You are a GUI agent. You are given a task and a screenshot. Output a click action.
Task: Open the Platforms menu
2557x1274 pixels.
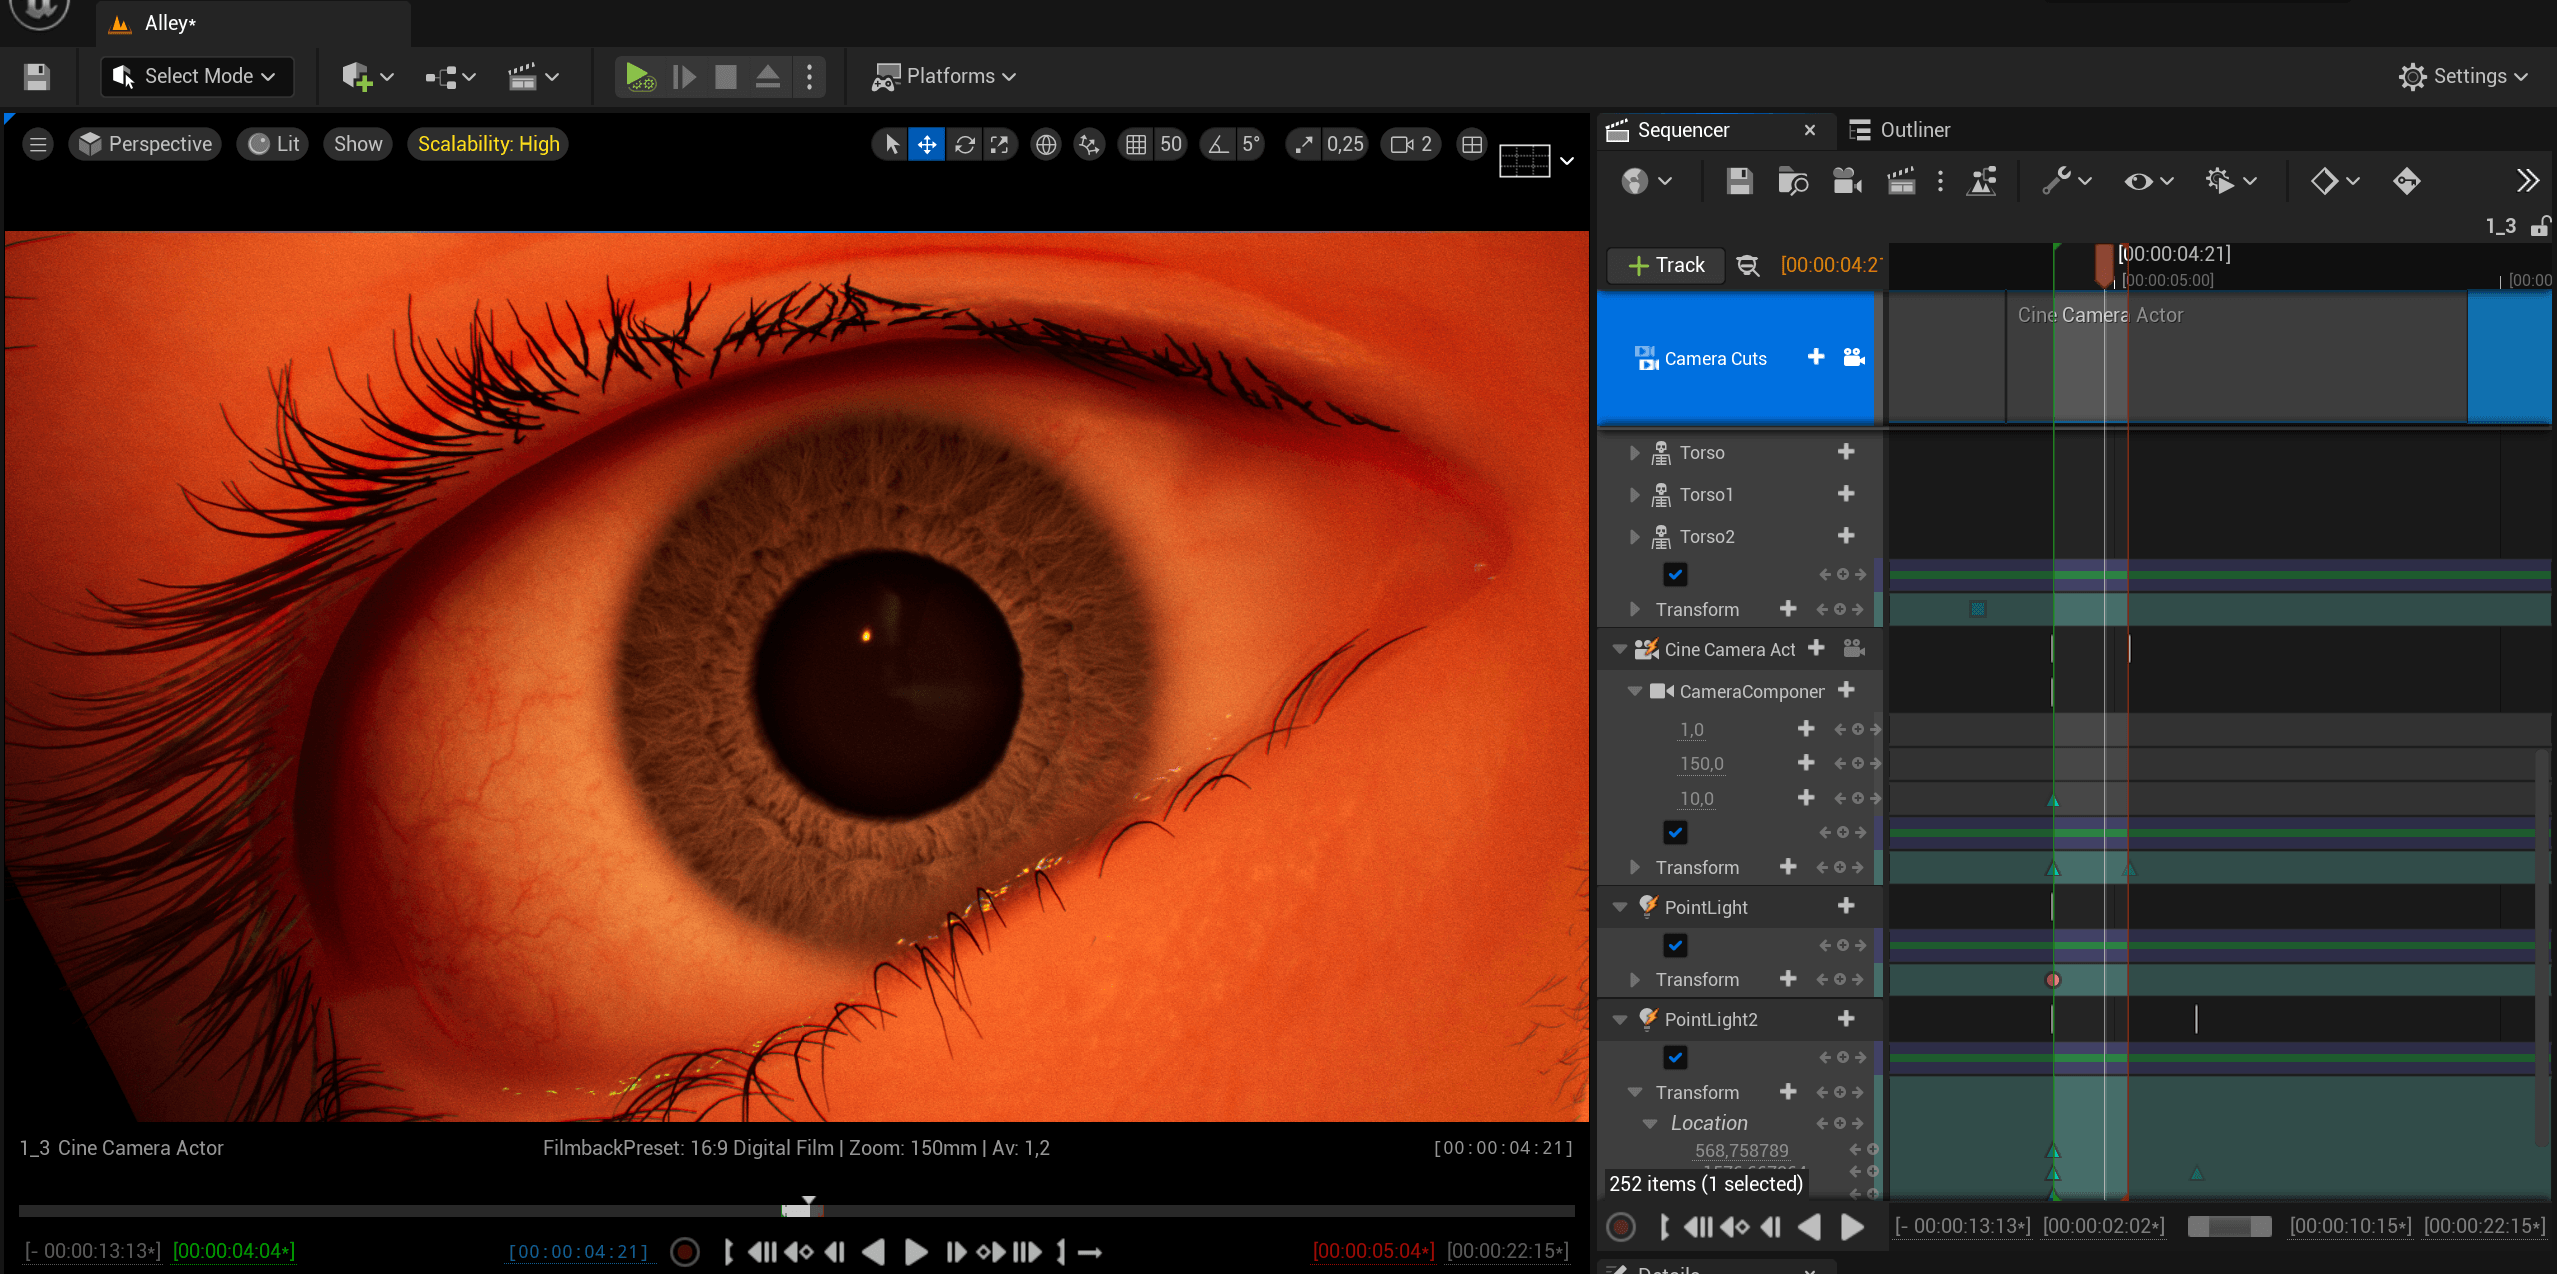943,76
